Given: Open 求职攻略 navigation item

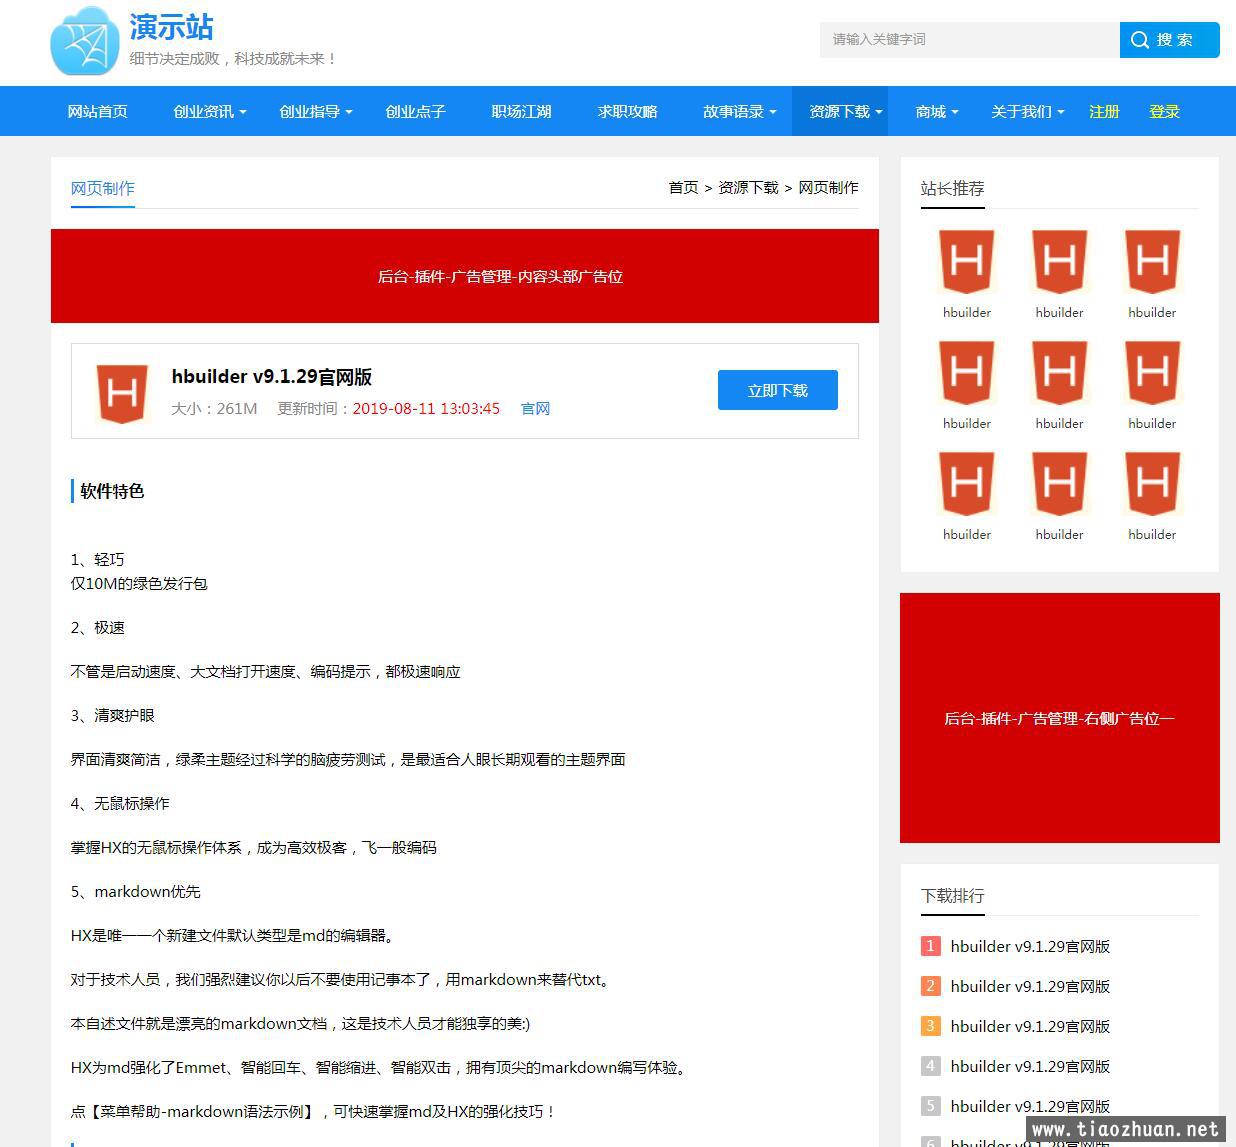Looking at the screenshot, I should 627,112.
